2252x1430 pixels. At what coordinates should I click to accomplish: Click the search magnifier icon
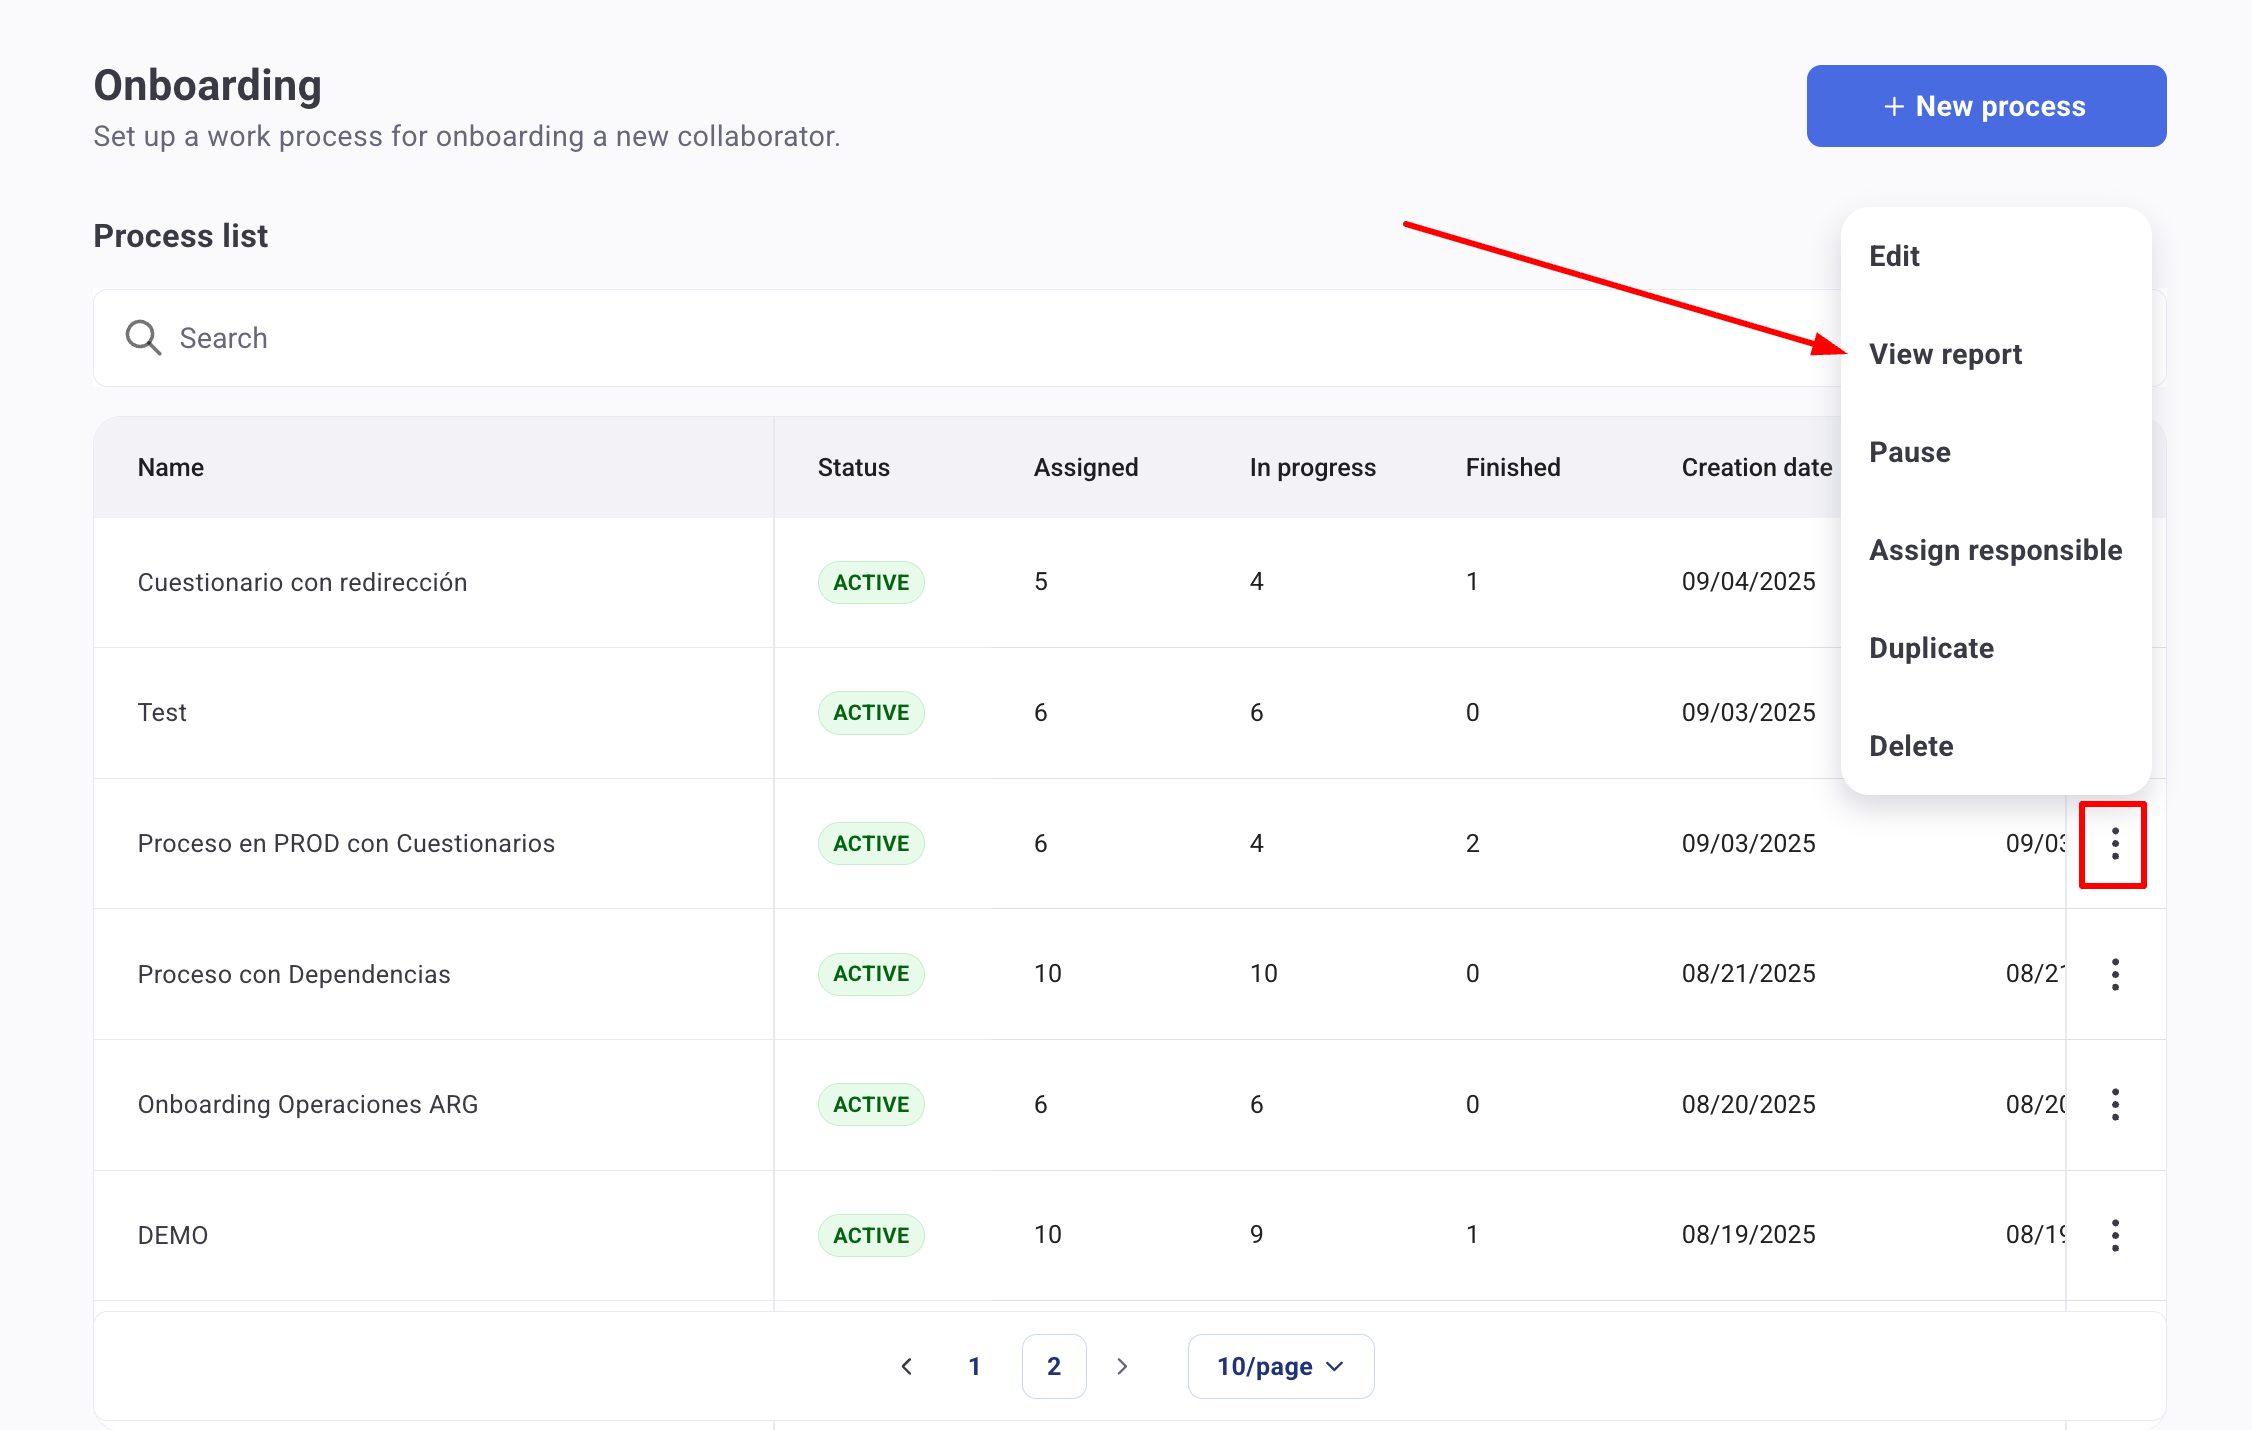tap(143, 338)
